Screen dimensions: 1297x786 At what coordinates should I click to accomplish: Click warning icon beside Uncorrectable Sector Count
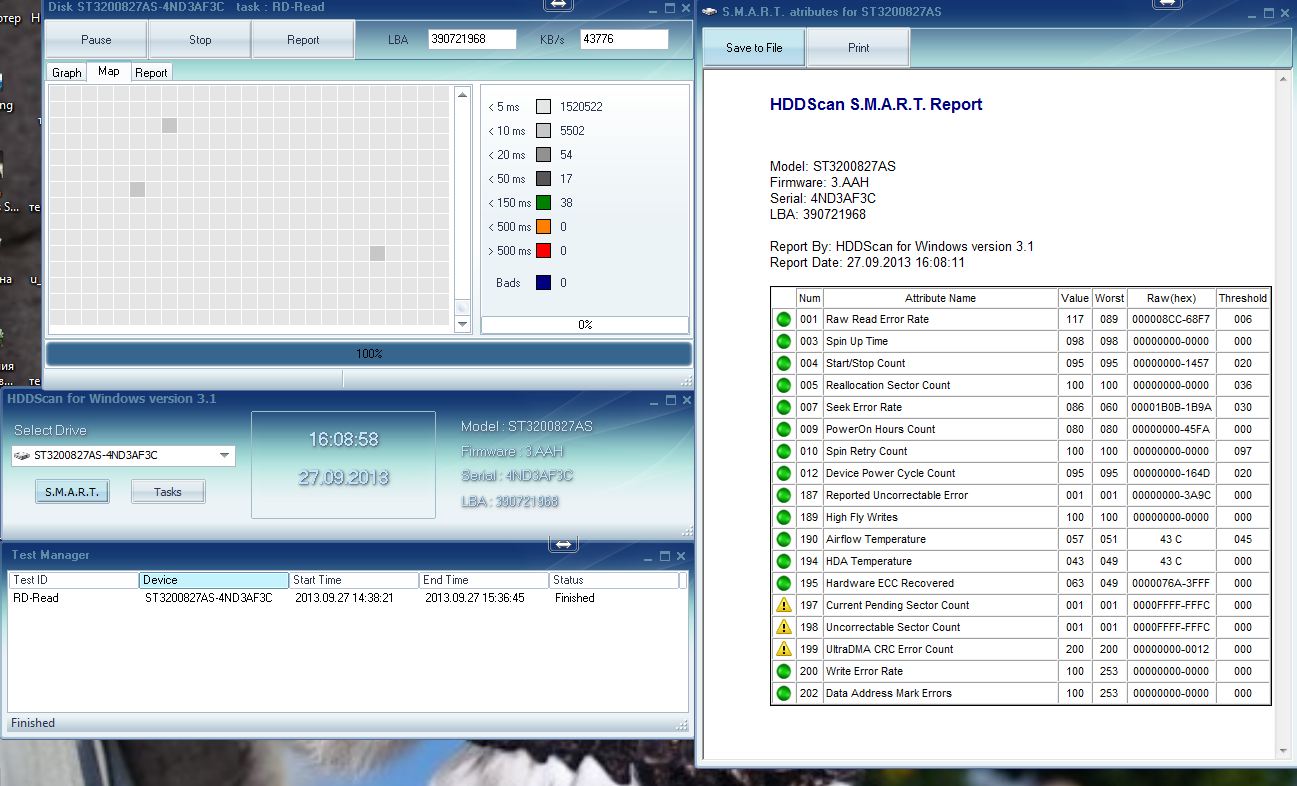[784, 627]
